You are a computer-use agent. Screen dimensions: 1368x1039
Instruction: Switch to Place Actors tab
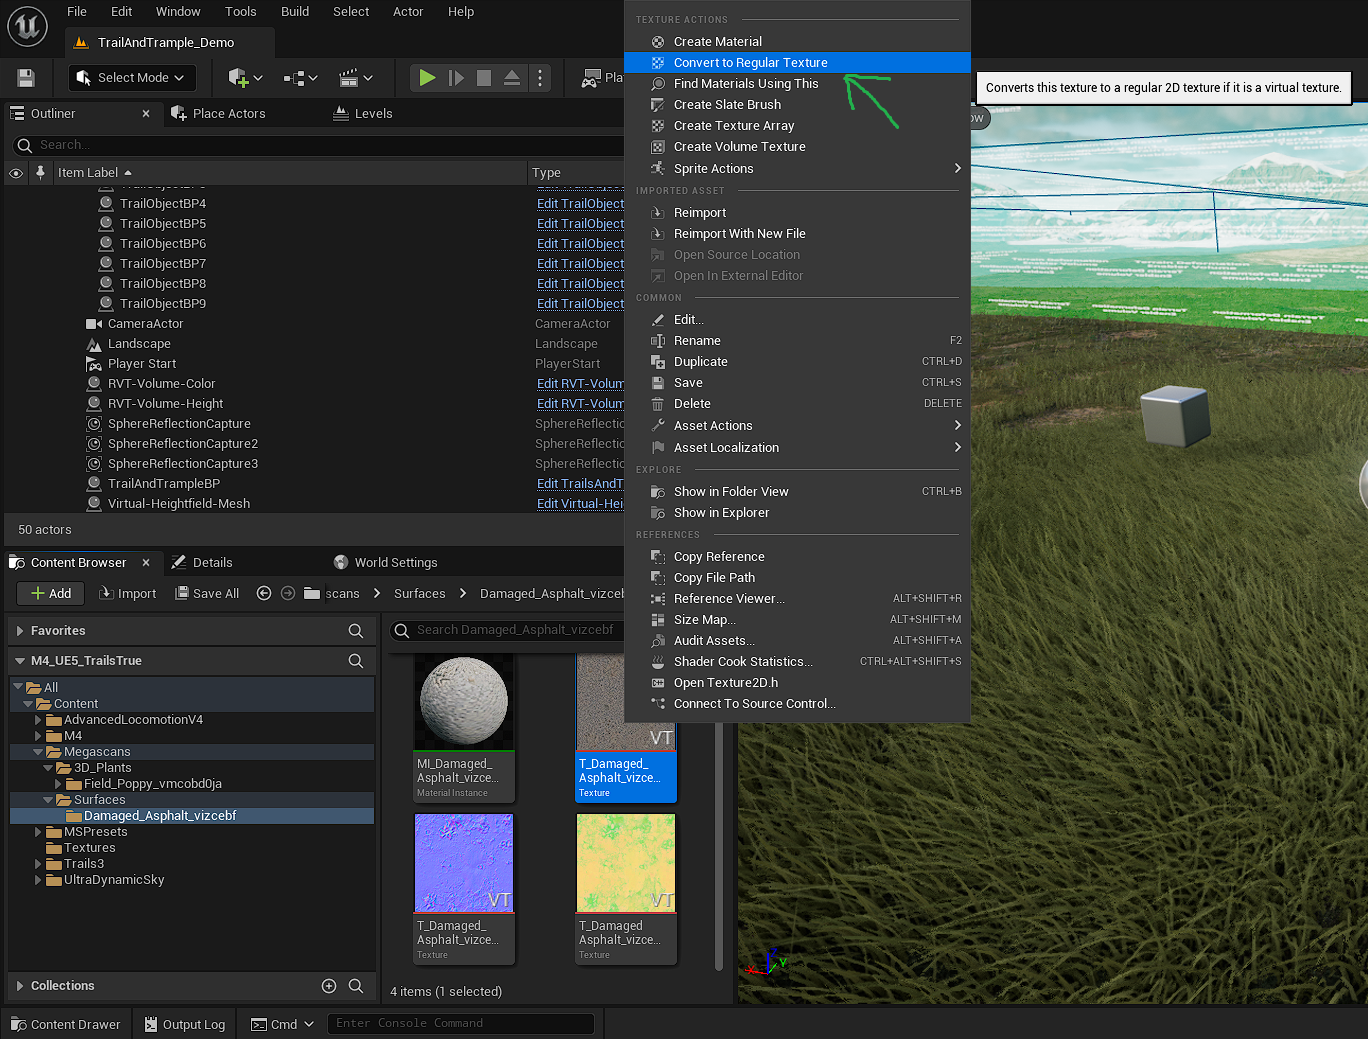coord(218,113)
